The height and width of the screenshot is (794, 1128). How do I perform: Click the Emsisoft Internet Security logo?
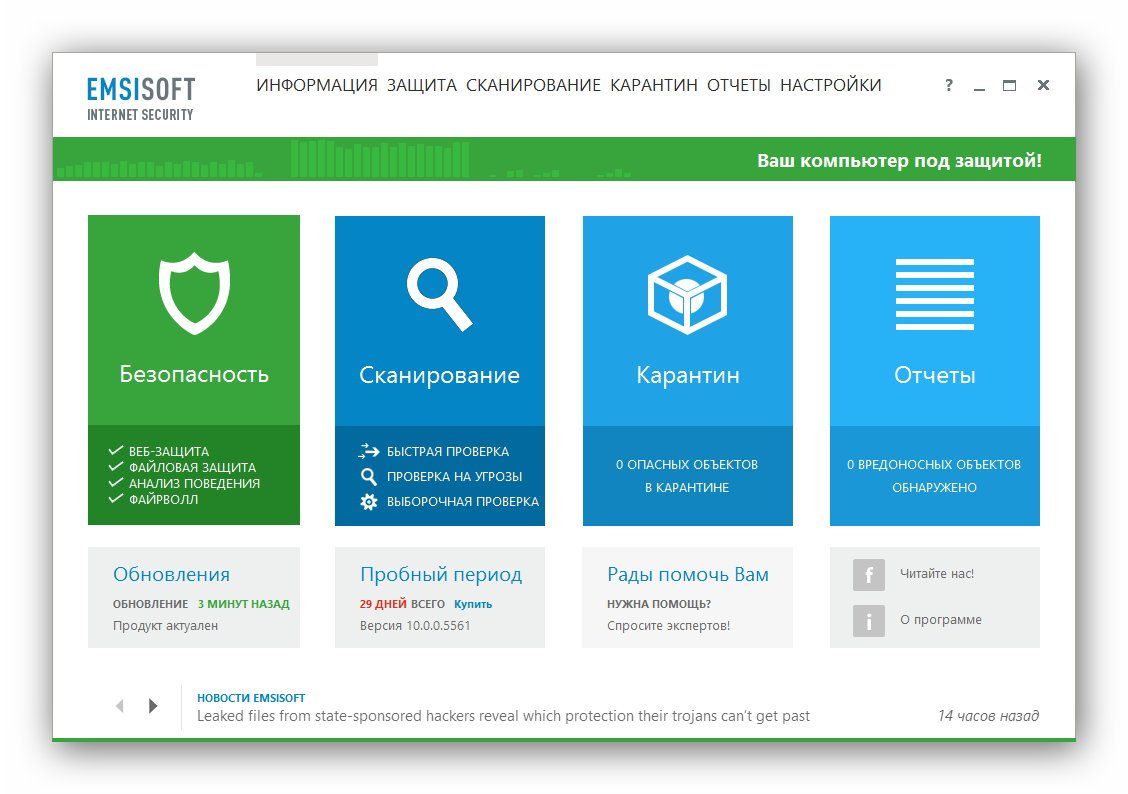pos(141,99)
